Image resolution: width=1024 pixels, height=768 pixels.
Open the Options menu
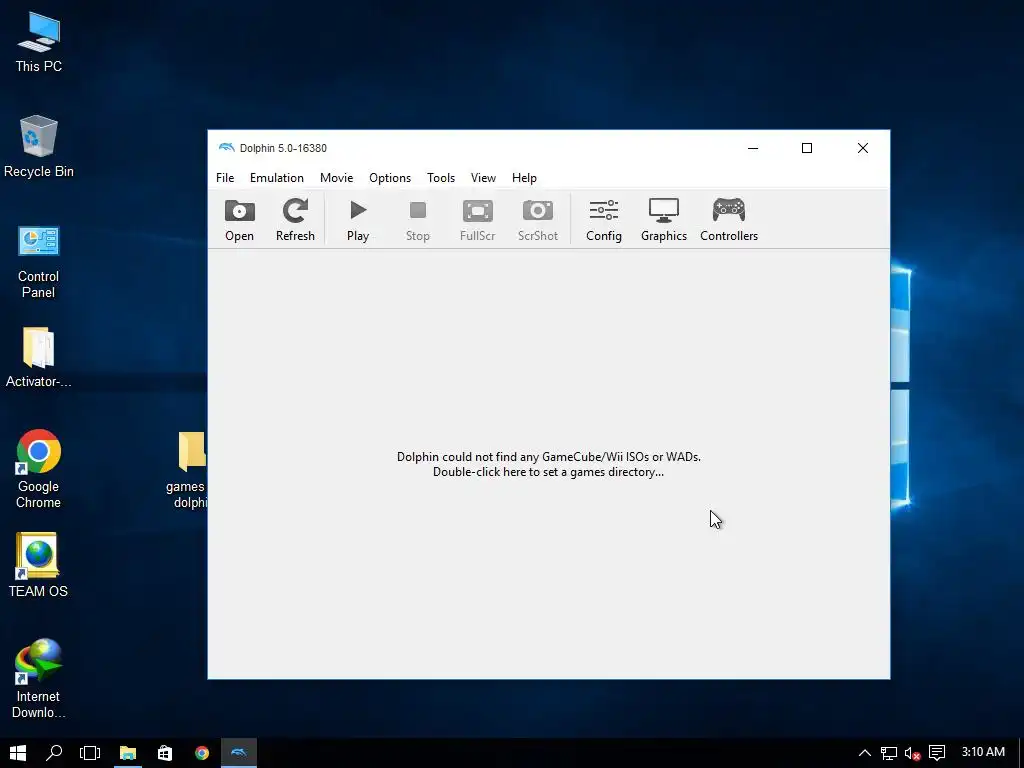pos(390,178)
